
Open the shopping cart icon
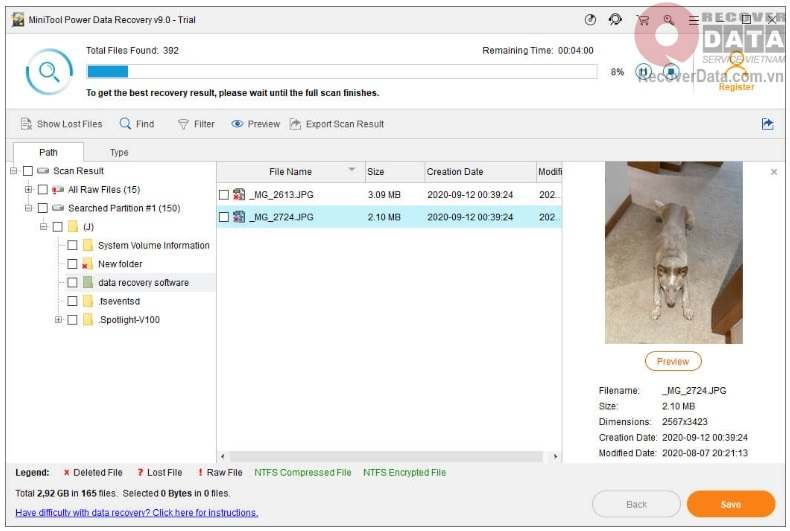[642, 20]
